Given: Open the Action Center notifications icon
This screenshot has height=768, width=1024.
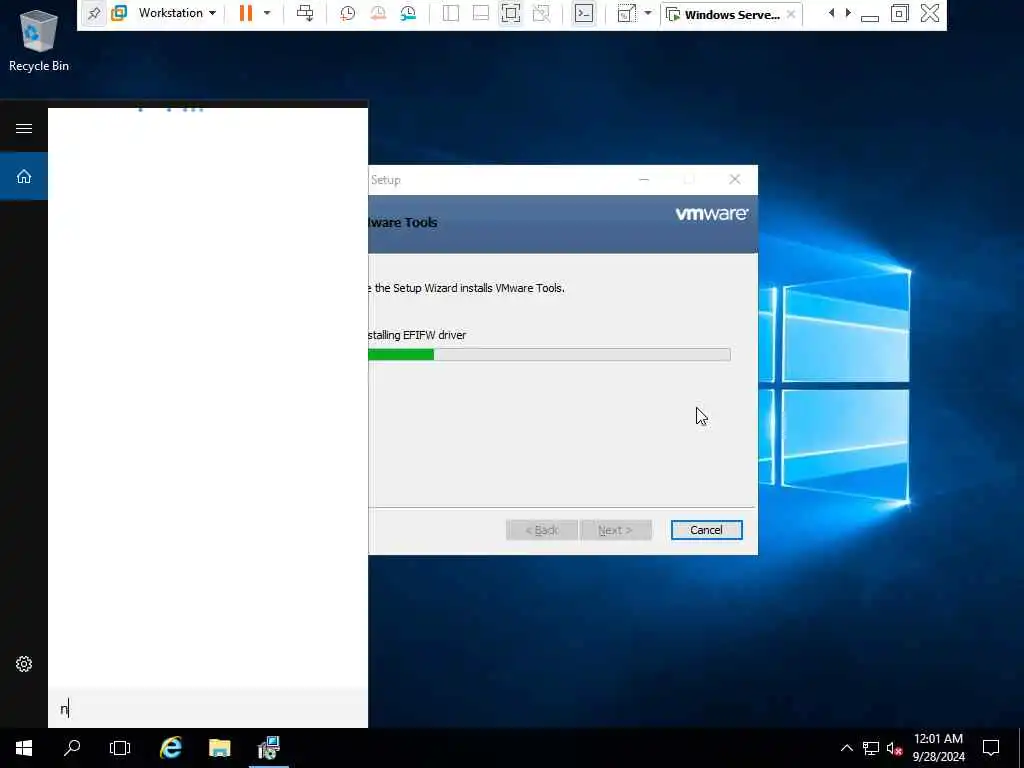Looking at the screenshot, I should (x=991, y=748).
